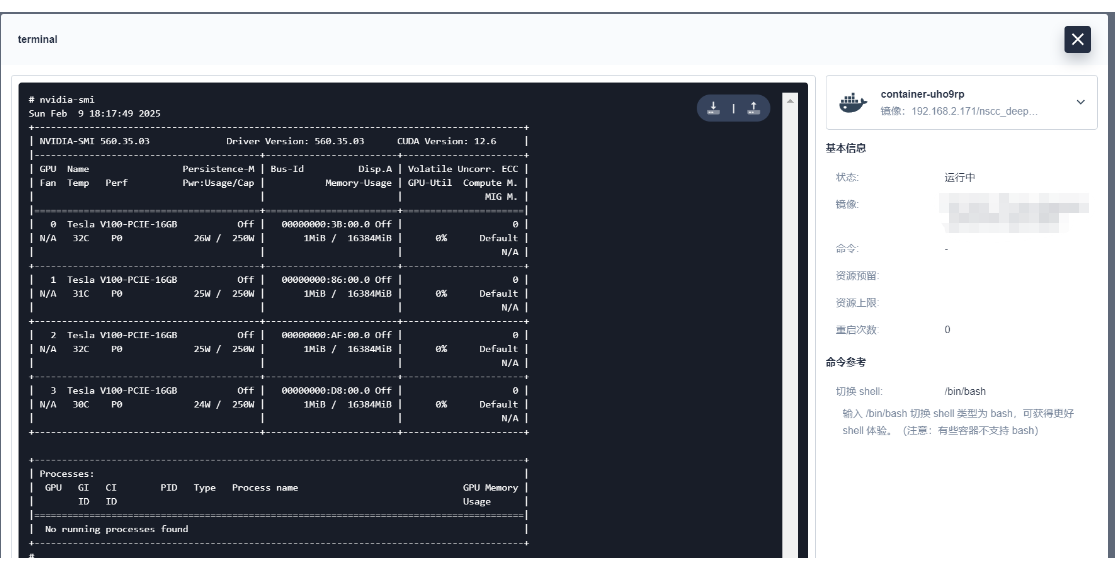Click the upload icon in the terminal toolbar
The width and height of the screenshot is (1115, 577).
(x=753, y=108)
